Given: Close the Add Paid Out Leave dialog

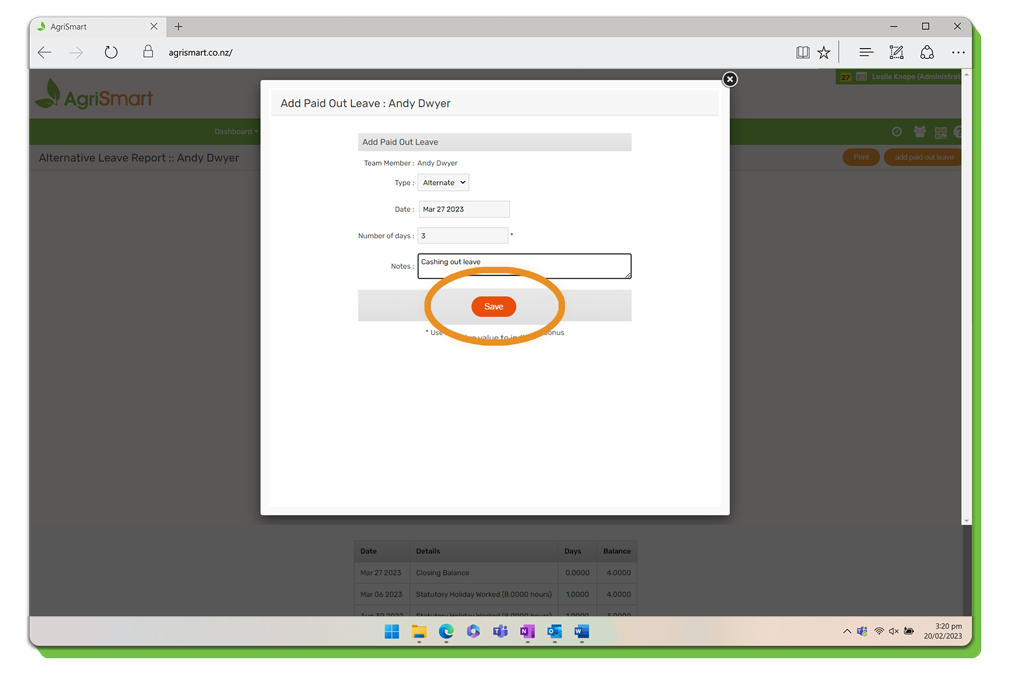Looking at the screenshot, I should pos(730,79).
